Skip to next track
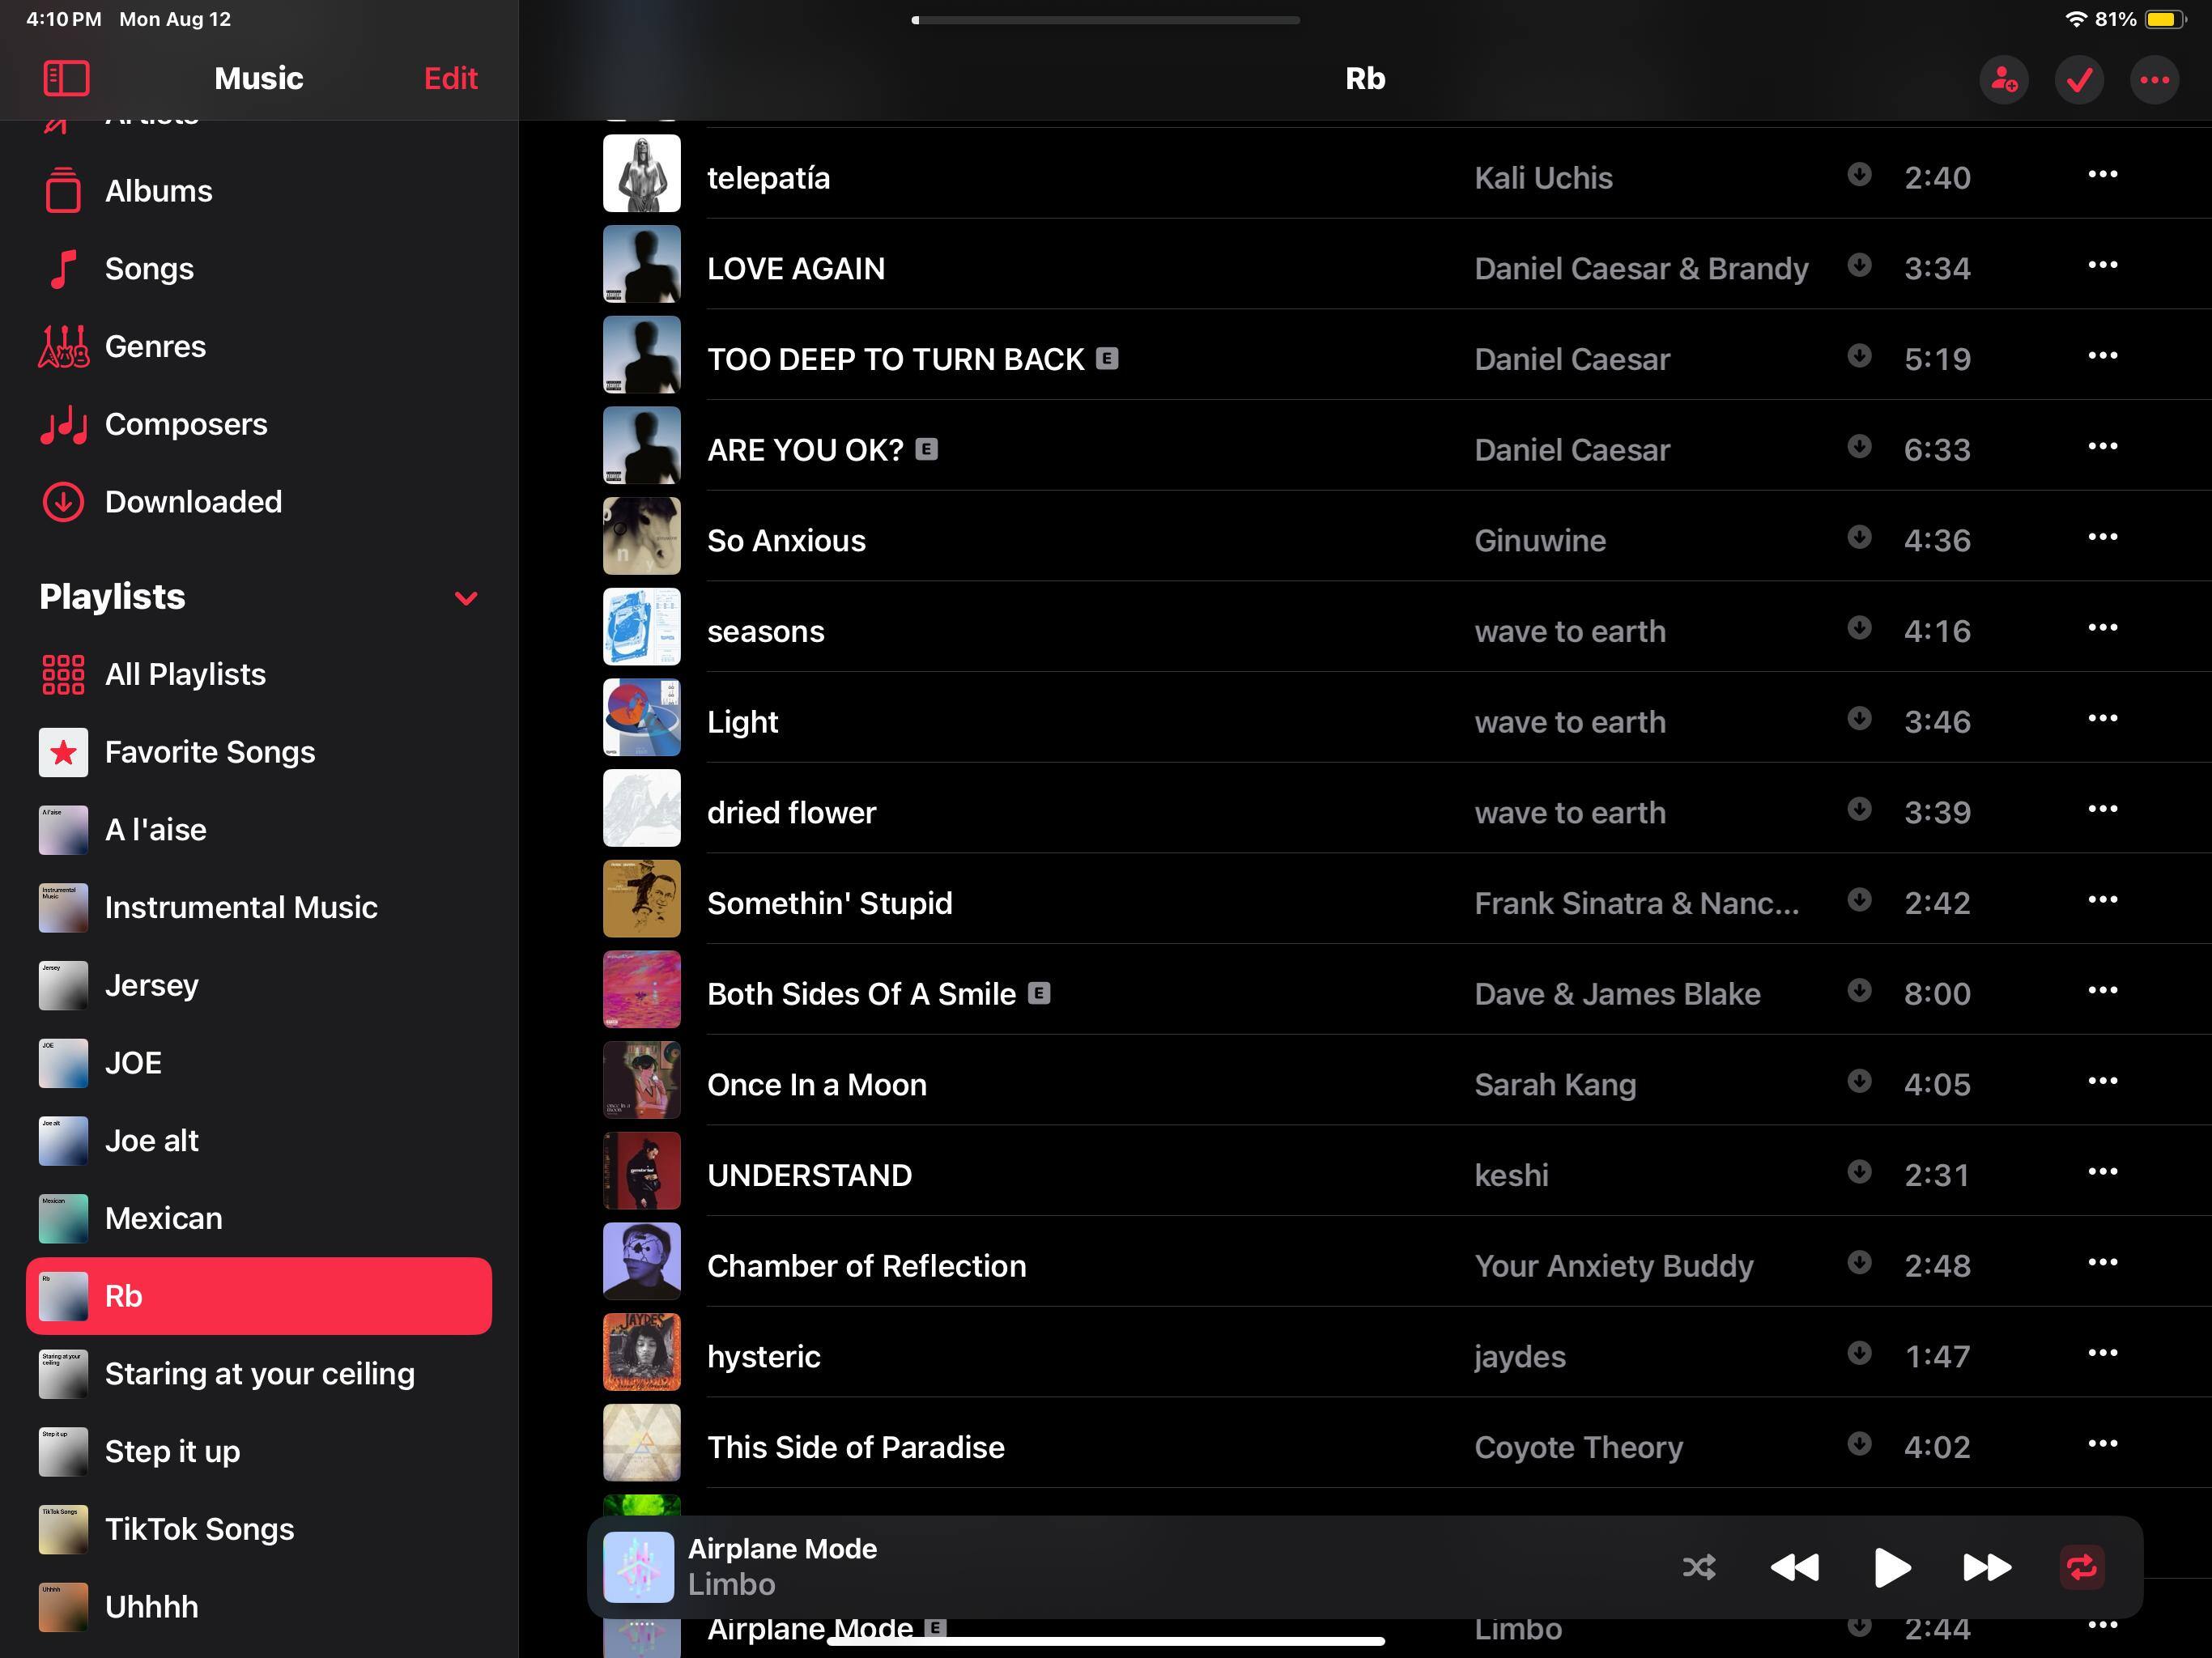This screenshot has width=2212, height=1658. click(x=1986, y=1566)
